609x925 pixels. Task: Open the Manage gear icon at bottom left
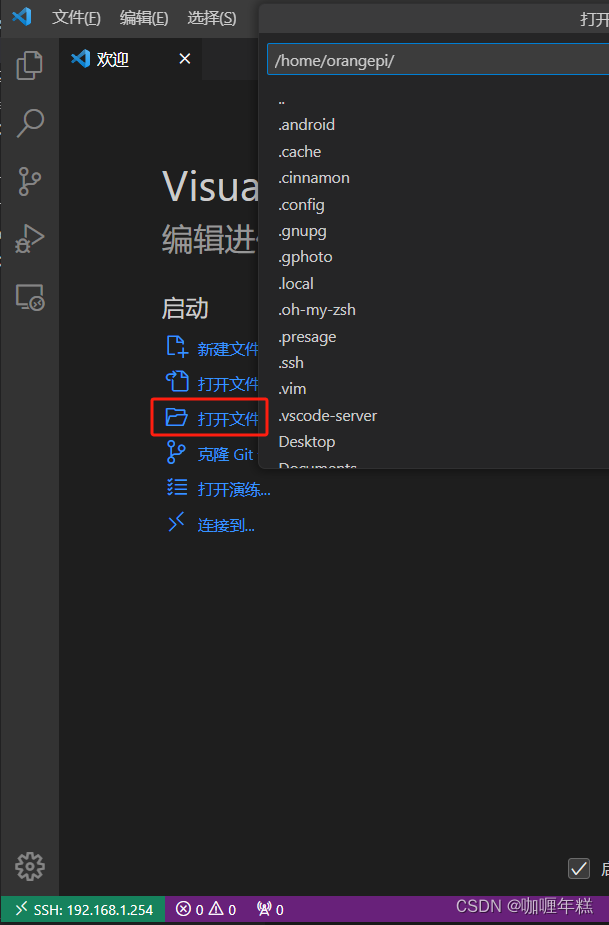pos(29,866)
